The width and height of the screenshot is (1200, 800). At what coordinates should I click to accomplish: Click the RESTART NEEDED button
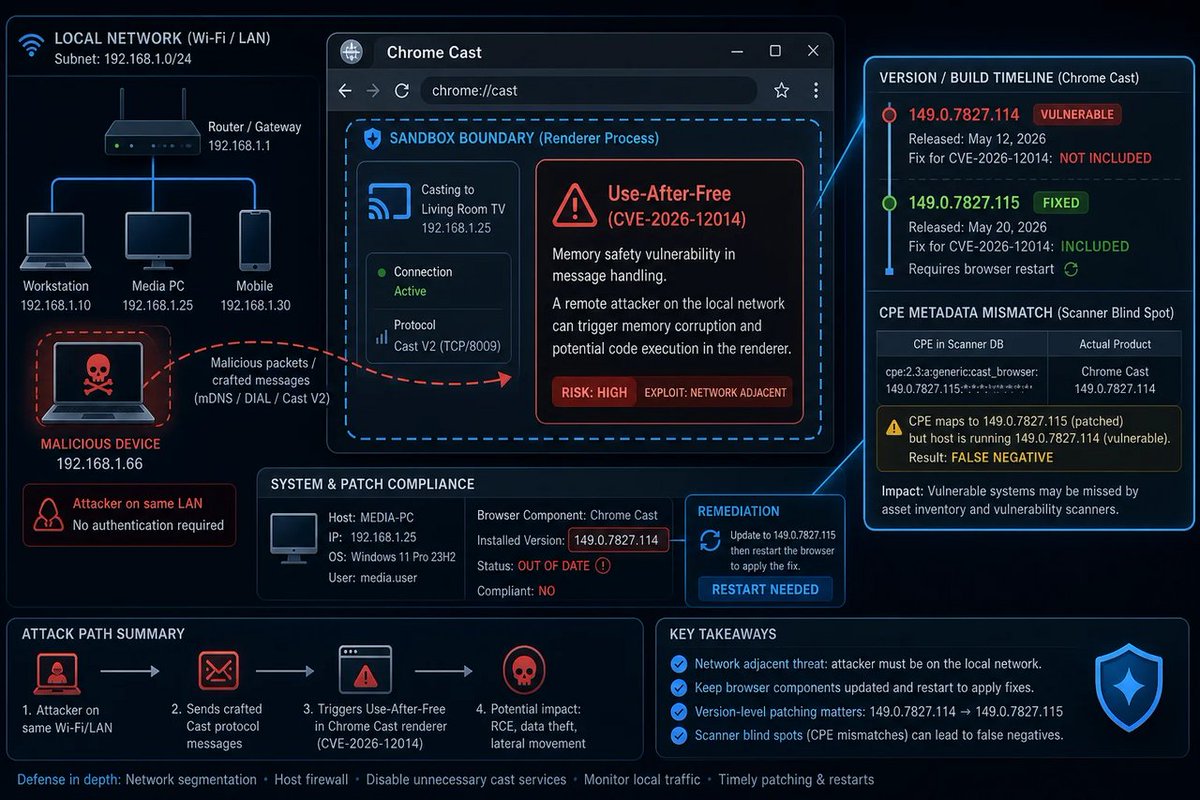point(765,589)
